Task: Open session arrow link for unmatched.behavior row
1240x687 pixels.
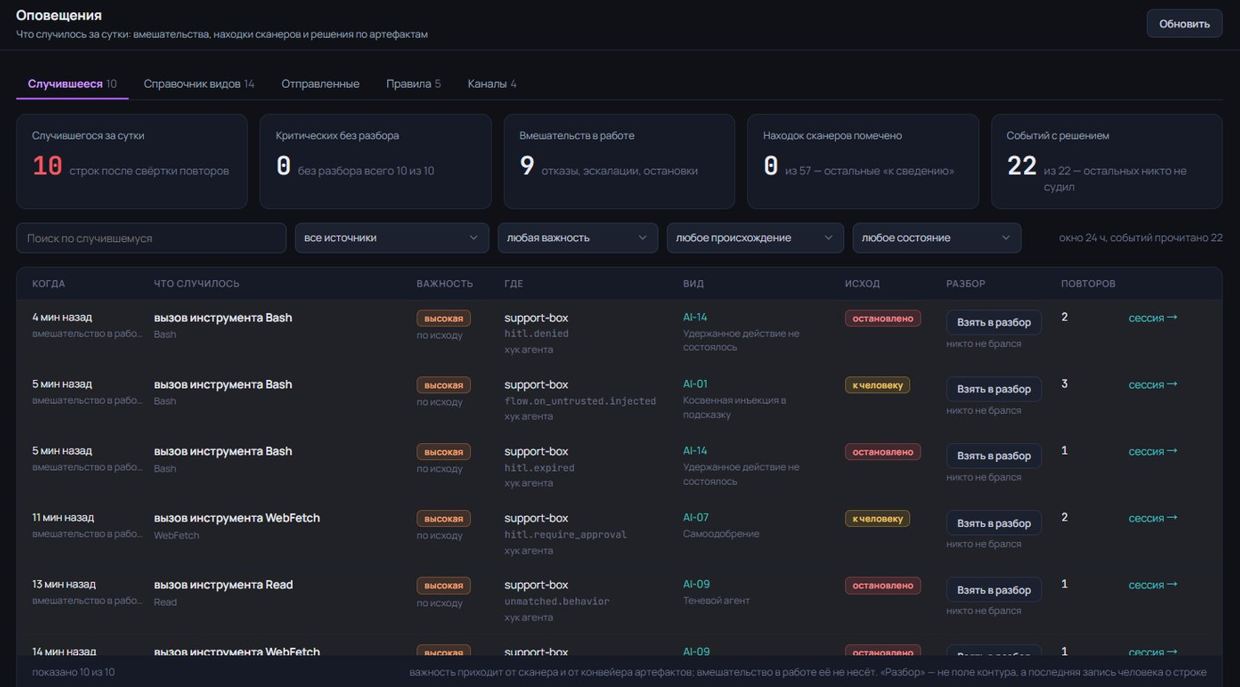Action: (1153, 585)
